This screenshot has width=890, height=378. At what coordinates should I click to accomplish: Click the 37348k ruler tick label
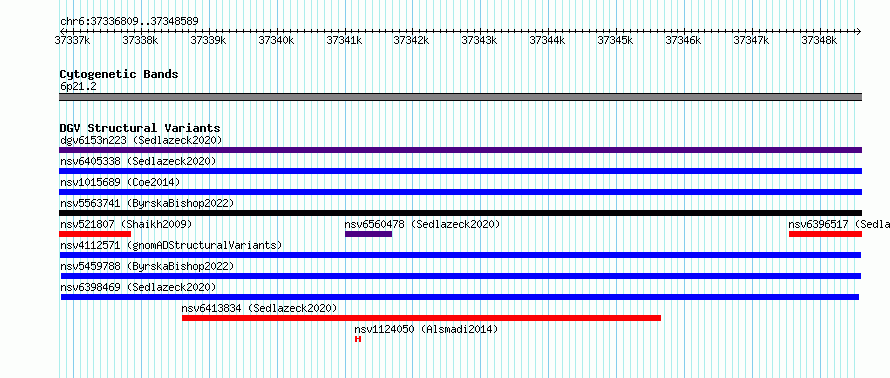pos(818,40)
